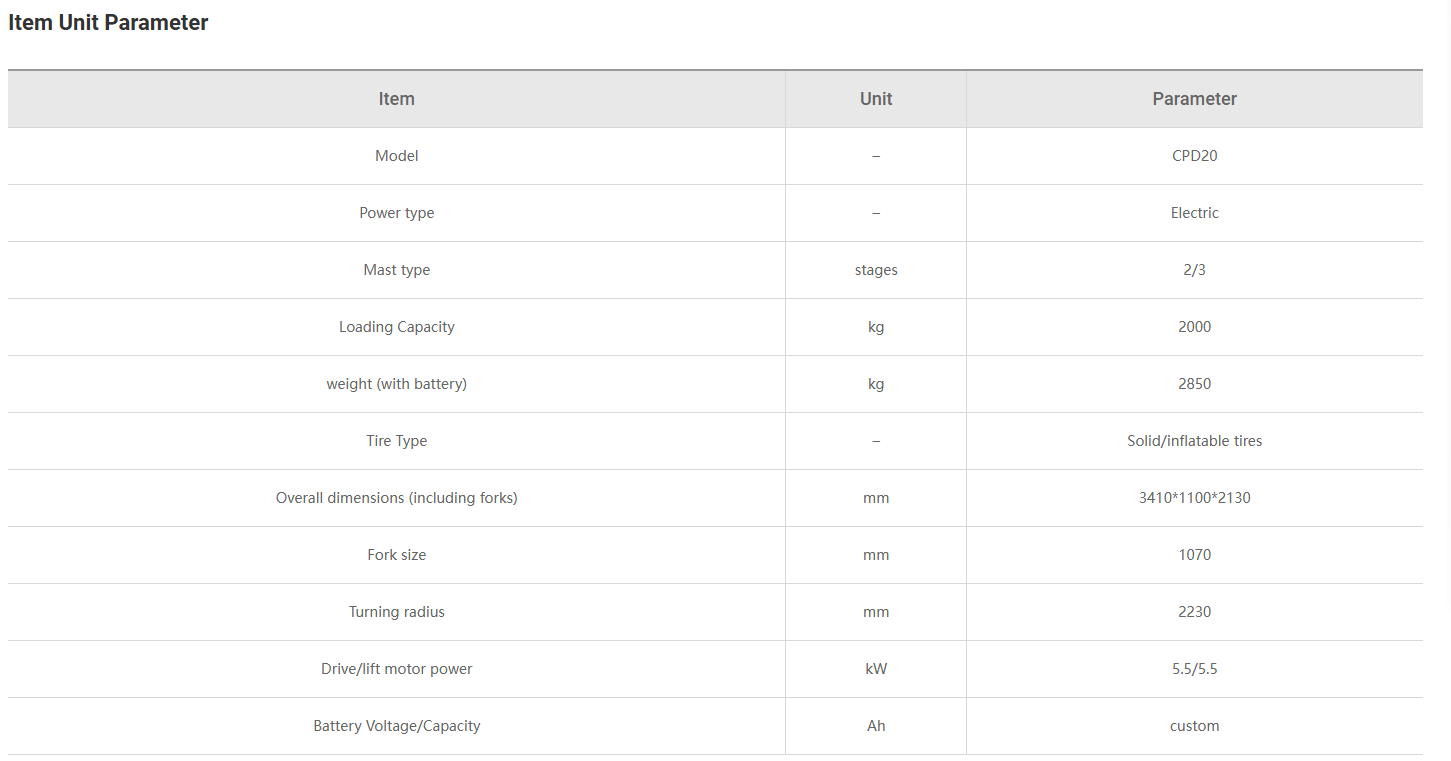1451x761 pixels.
Task: Select the Parameter column header
Action: [1194, 99]
